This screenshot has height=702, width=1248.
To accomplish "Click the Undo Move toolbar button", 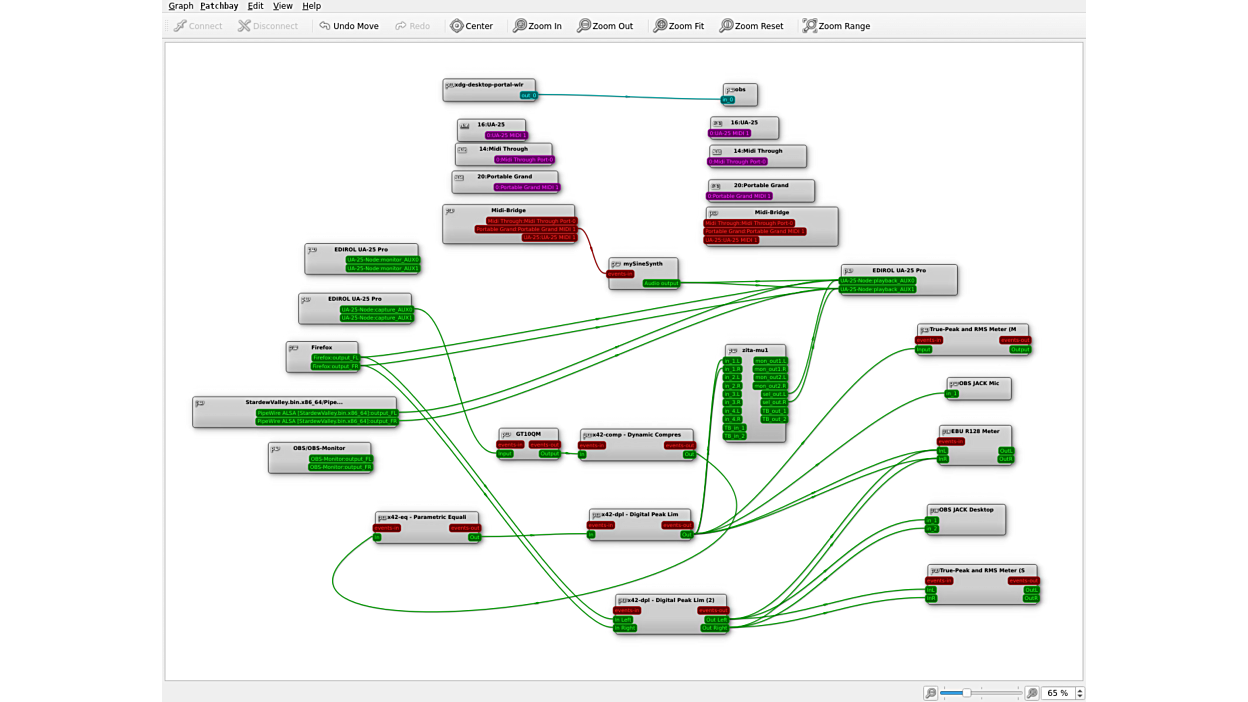I will (x=348, y=26).
